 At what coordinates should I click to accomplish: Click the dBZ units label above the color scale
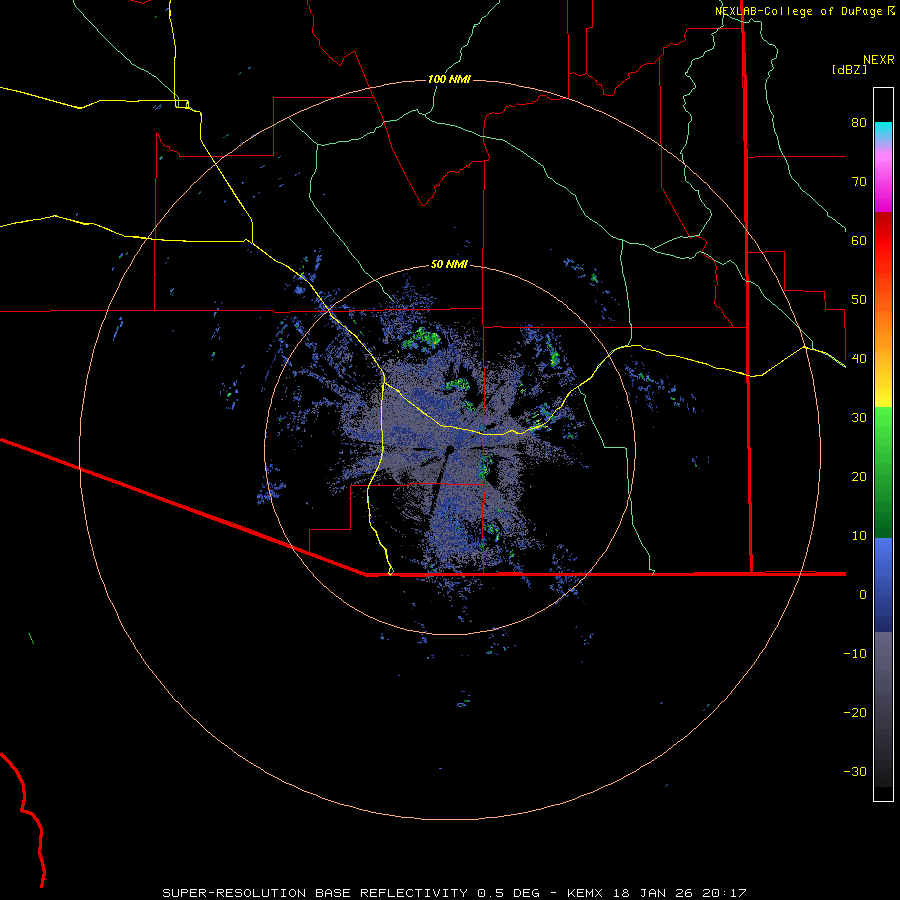coord(849,69)
